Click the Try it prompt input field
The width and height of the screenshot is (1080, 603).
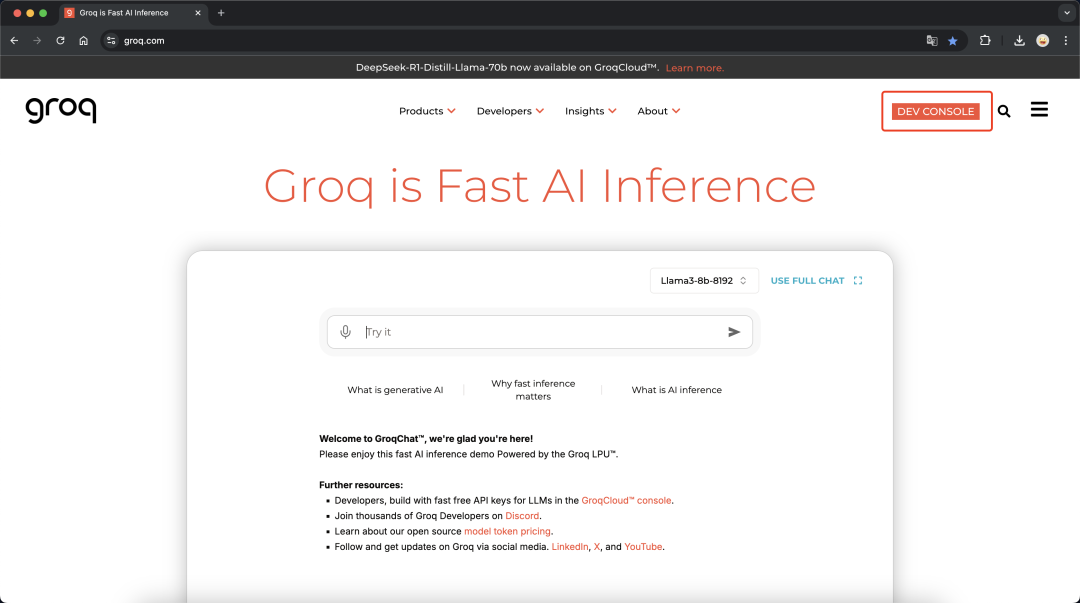point(540,332)
